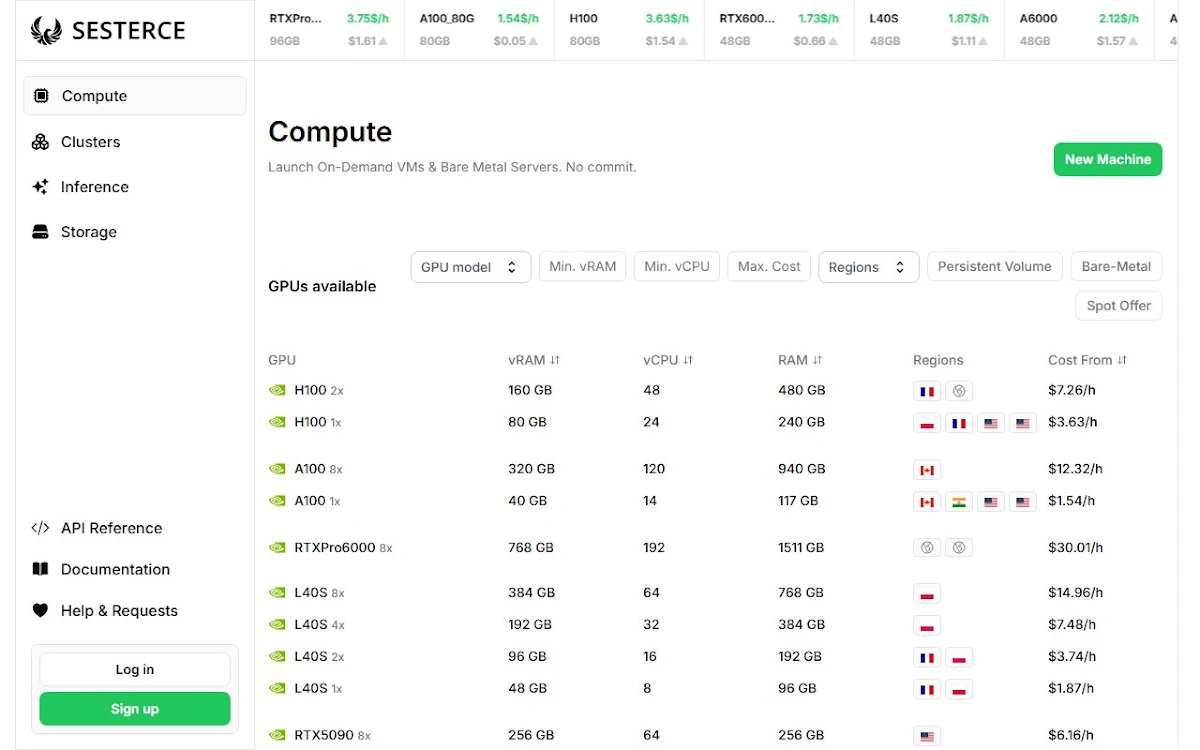The height and width of the screenshot is (750, 1200).
Task: Click the $30.01/h price for RTXPro6000
Action: point(1075,548)
